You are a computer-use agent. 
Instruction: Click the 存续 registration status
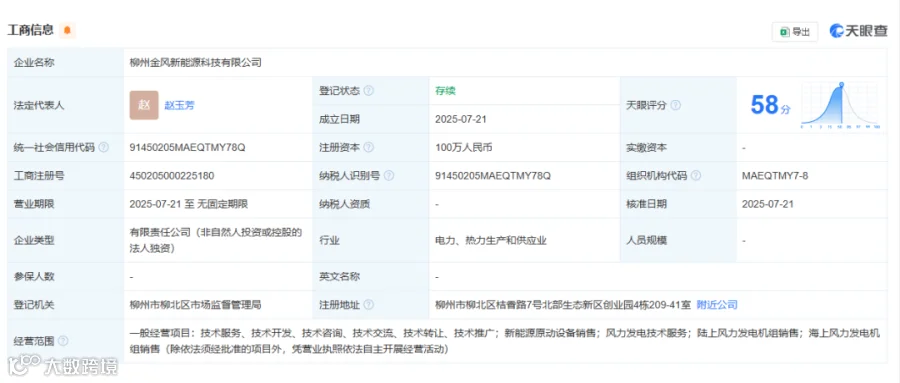[445, 91]
